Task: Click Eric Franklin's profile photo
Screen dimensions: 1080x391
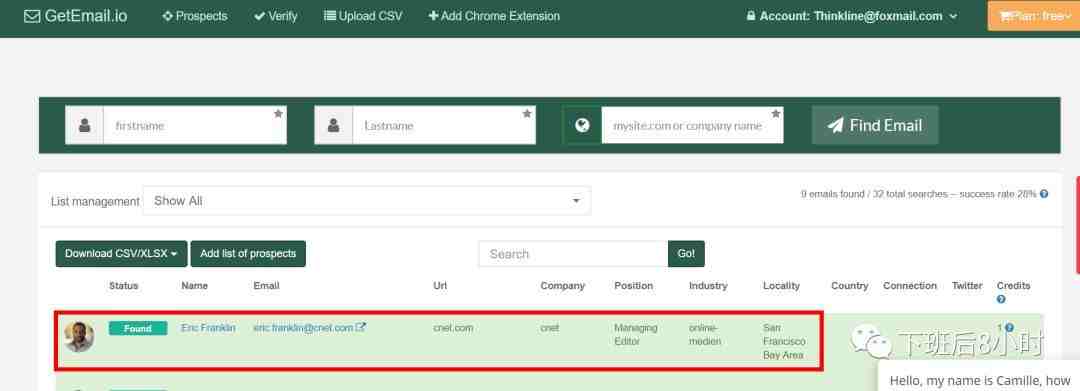Action: [79, 337]
